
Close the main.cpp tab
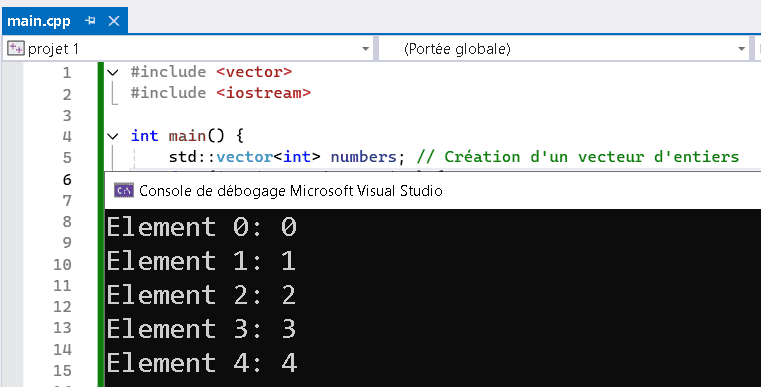[114, 21]
